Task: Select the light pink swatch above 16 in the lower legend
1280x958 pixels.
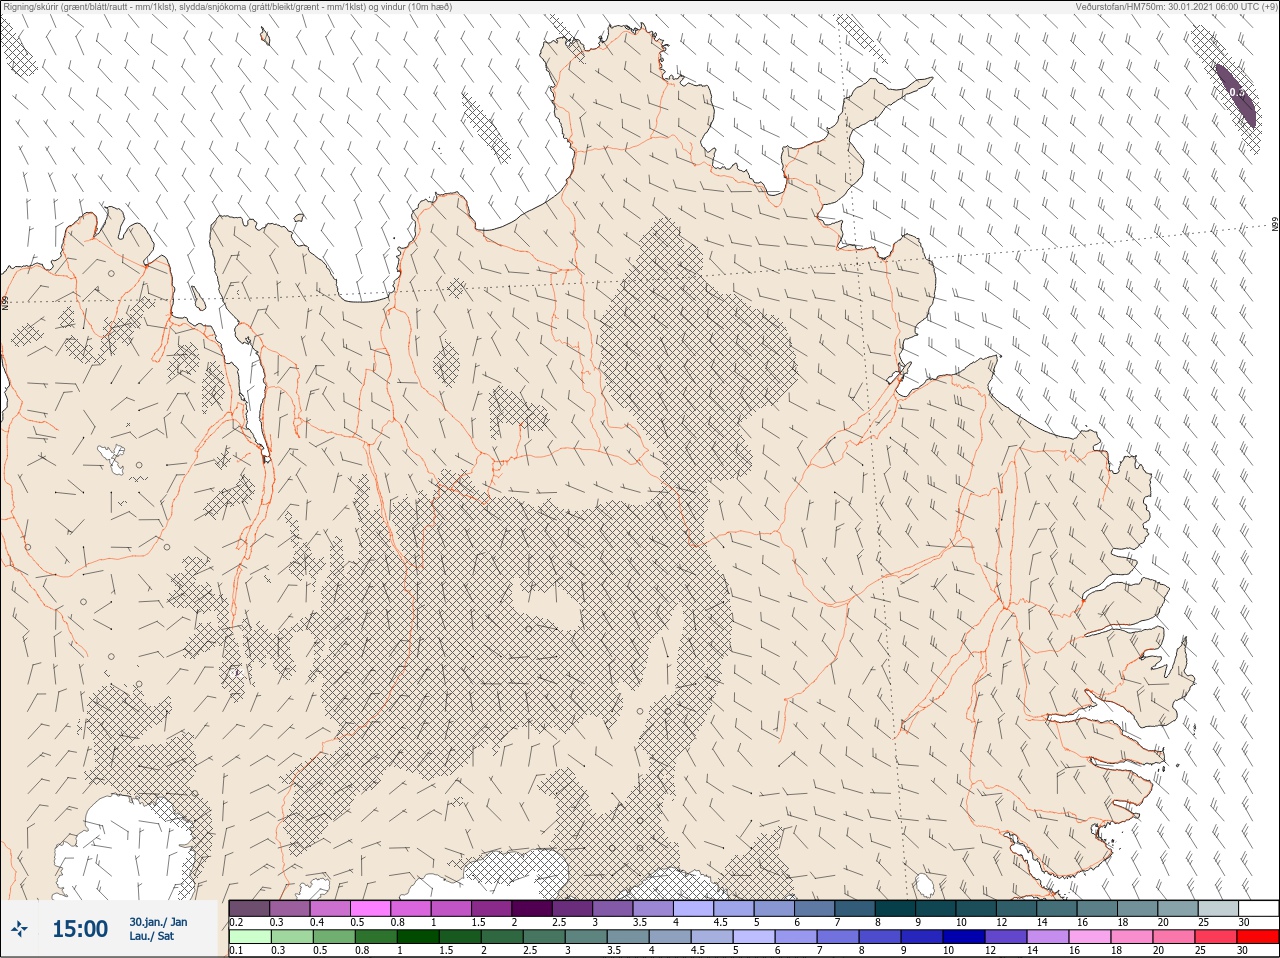Action: point(1090,937)
